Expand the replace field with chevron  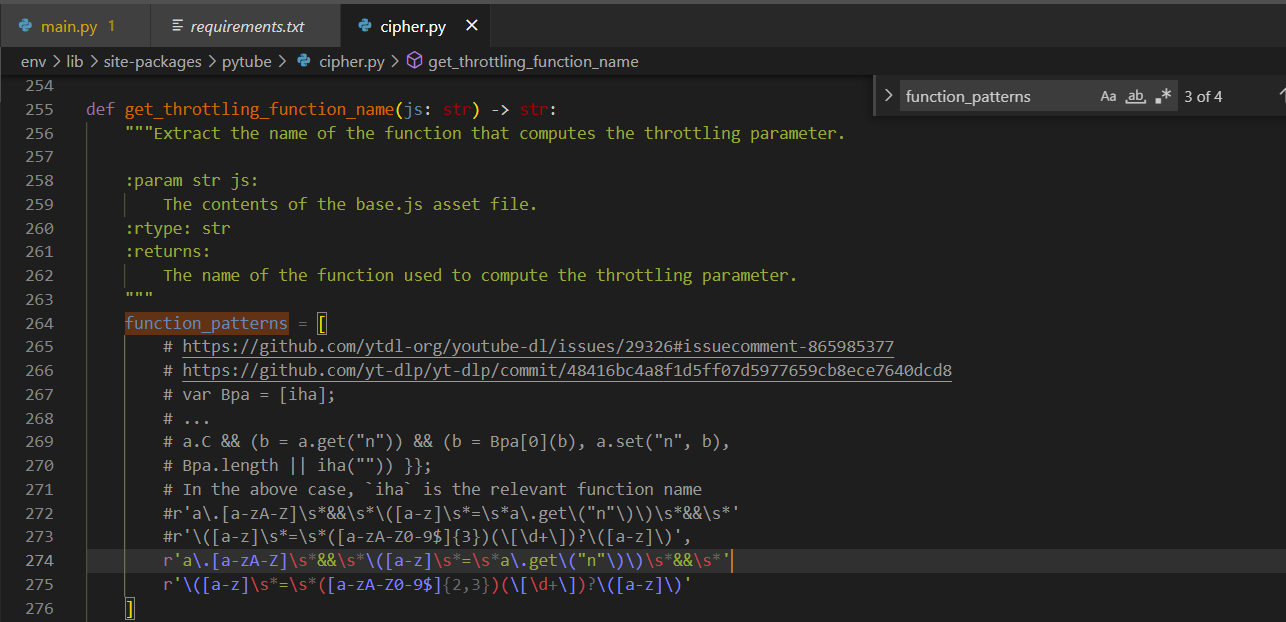(888, 96)
